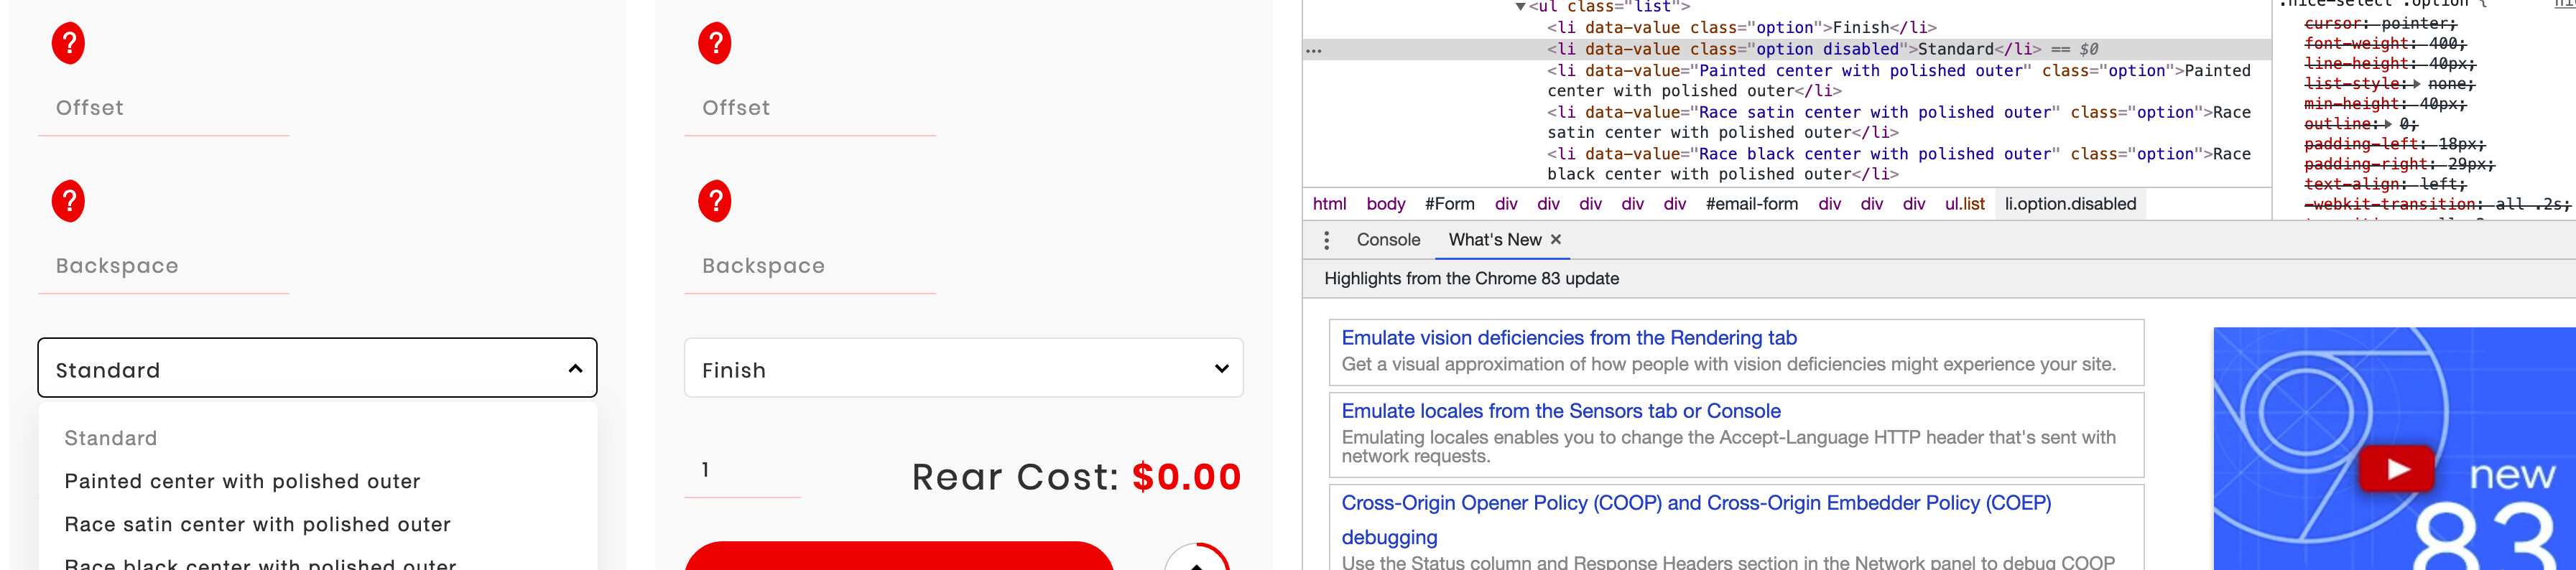The width and height of the screenshot is (2576, 570).
Task: Click the ellipsis beside the selected li row
Action: 1314,50
